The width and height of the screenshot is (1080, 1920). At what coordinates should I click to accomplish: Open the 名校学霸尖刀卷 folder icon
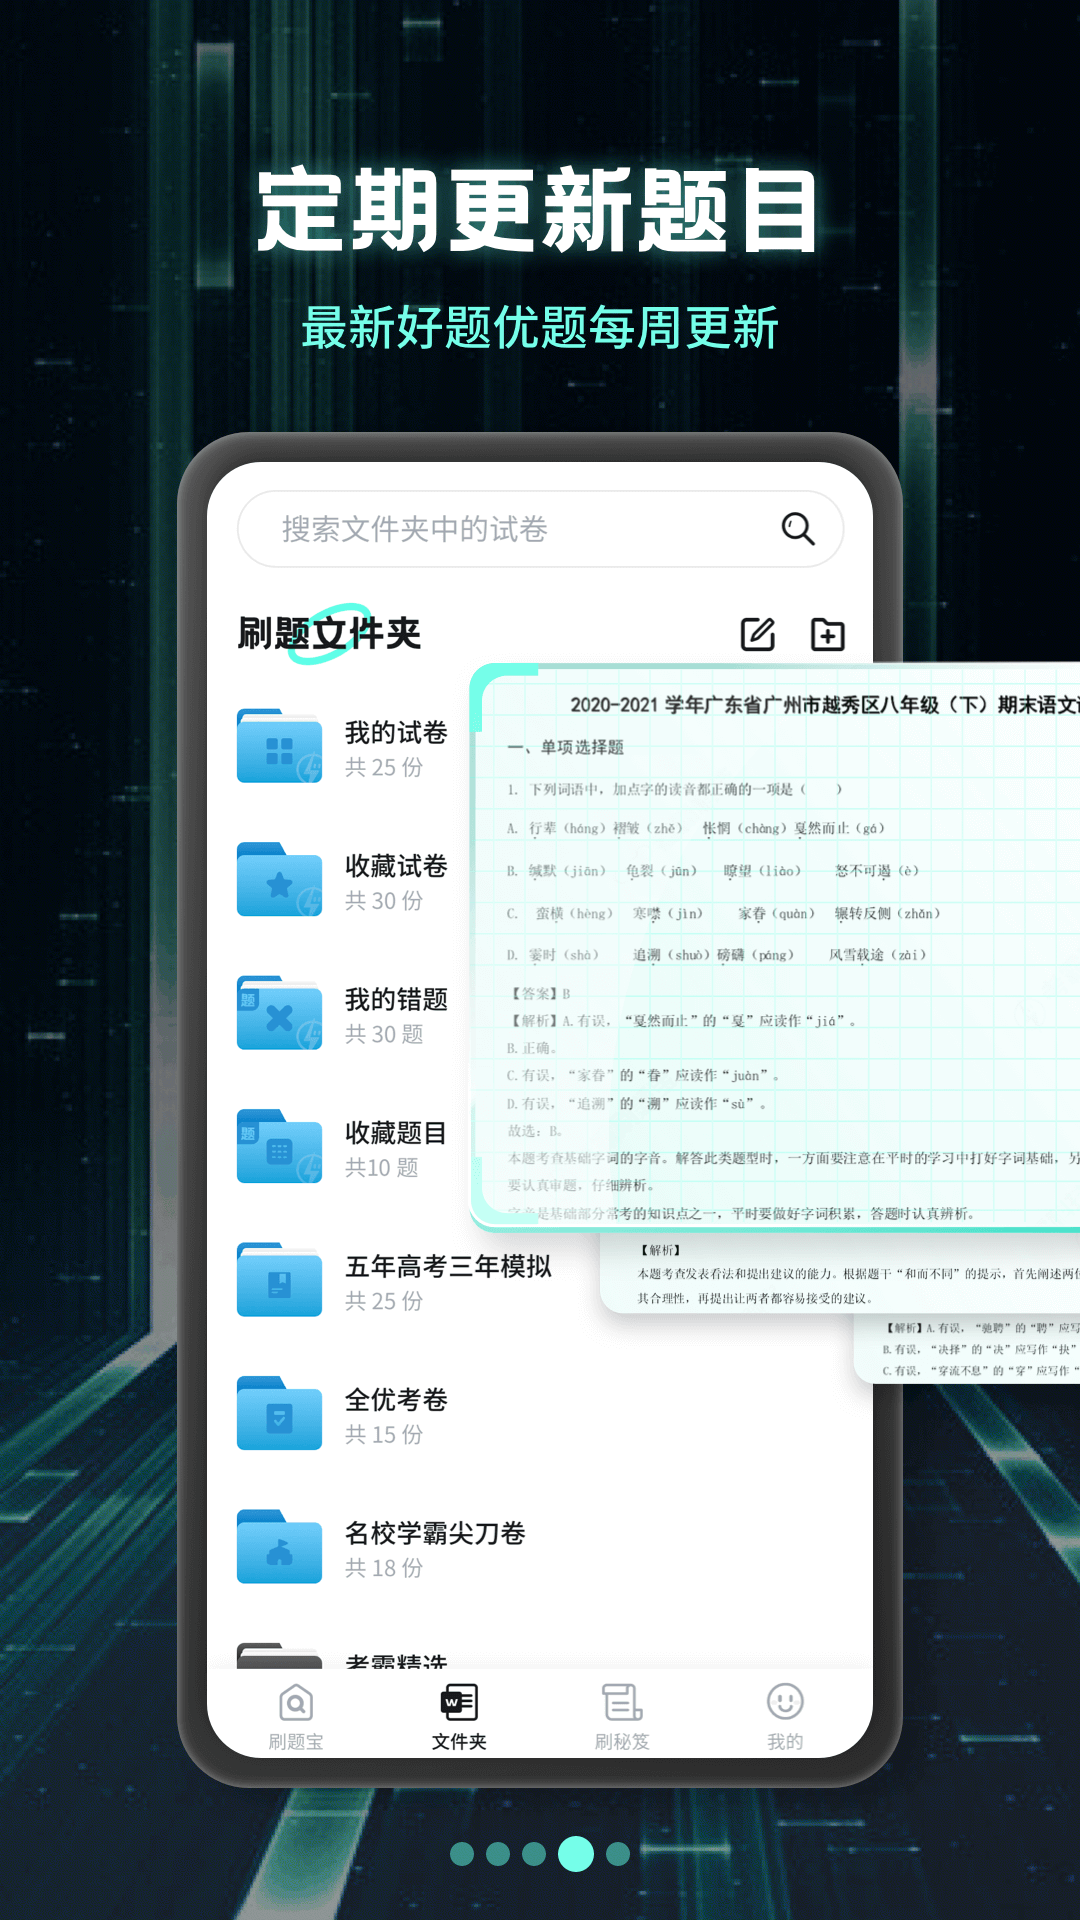click(279, 1548)
